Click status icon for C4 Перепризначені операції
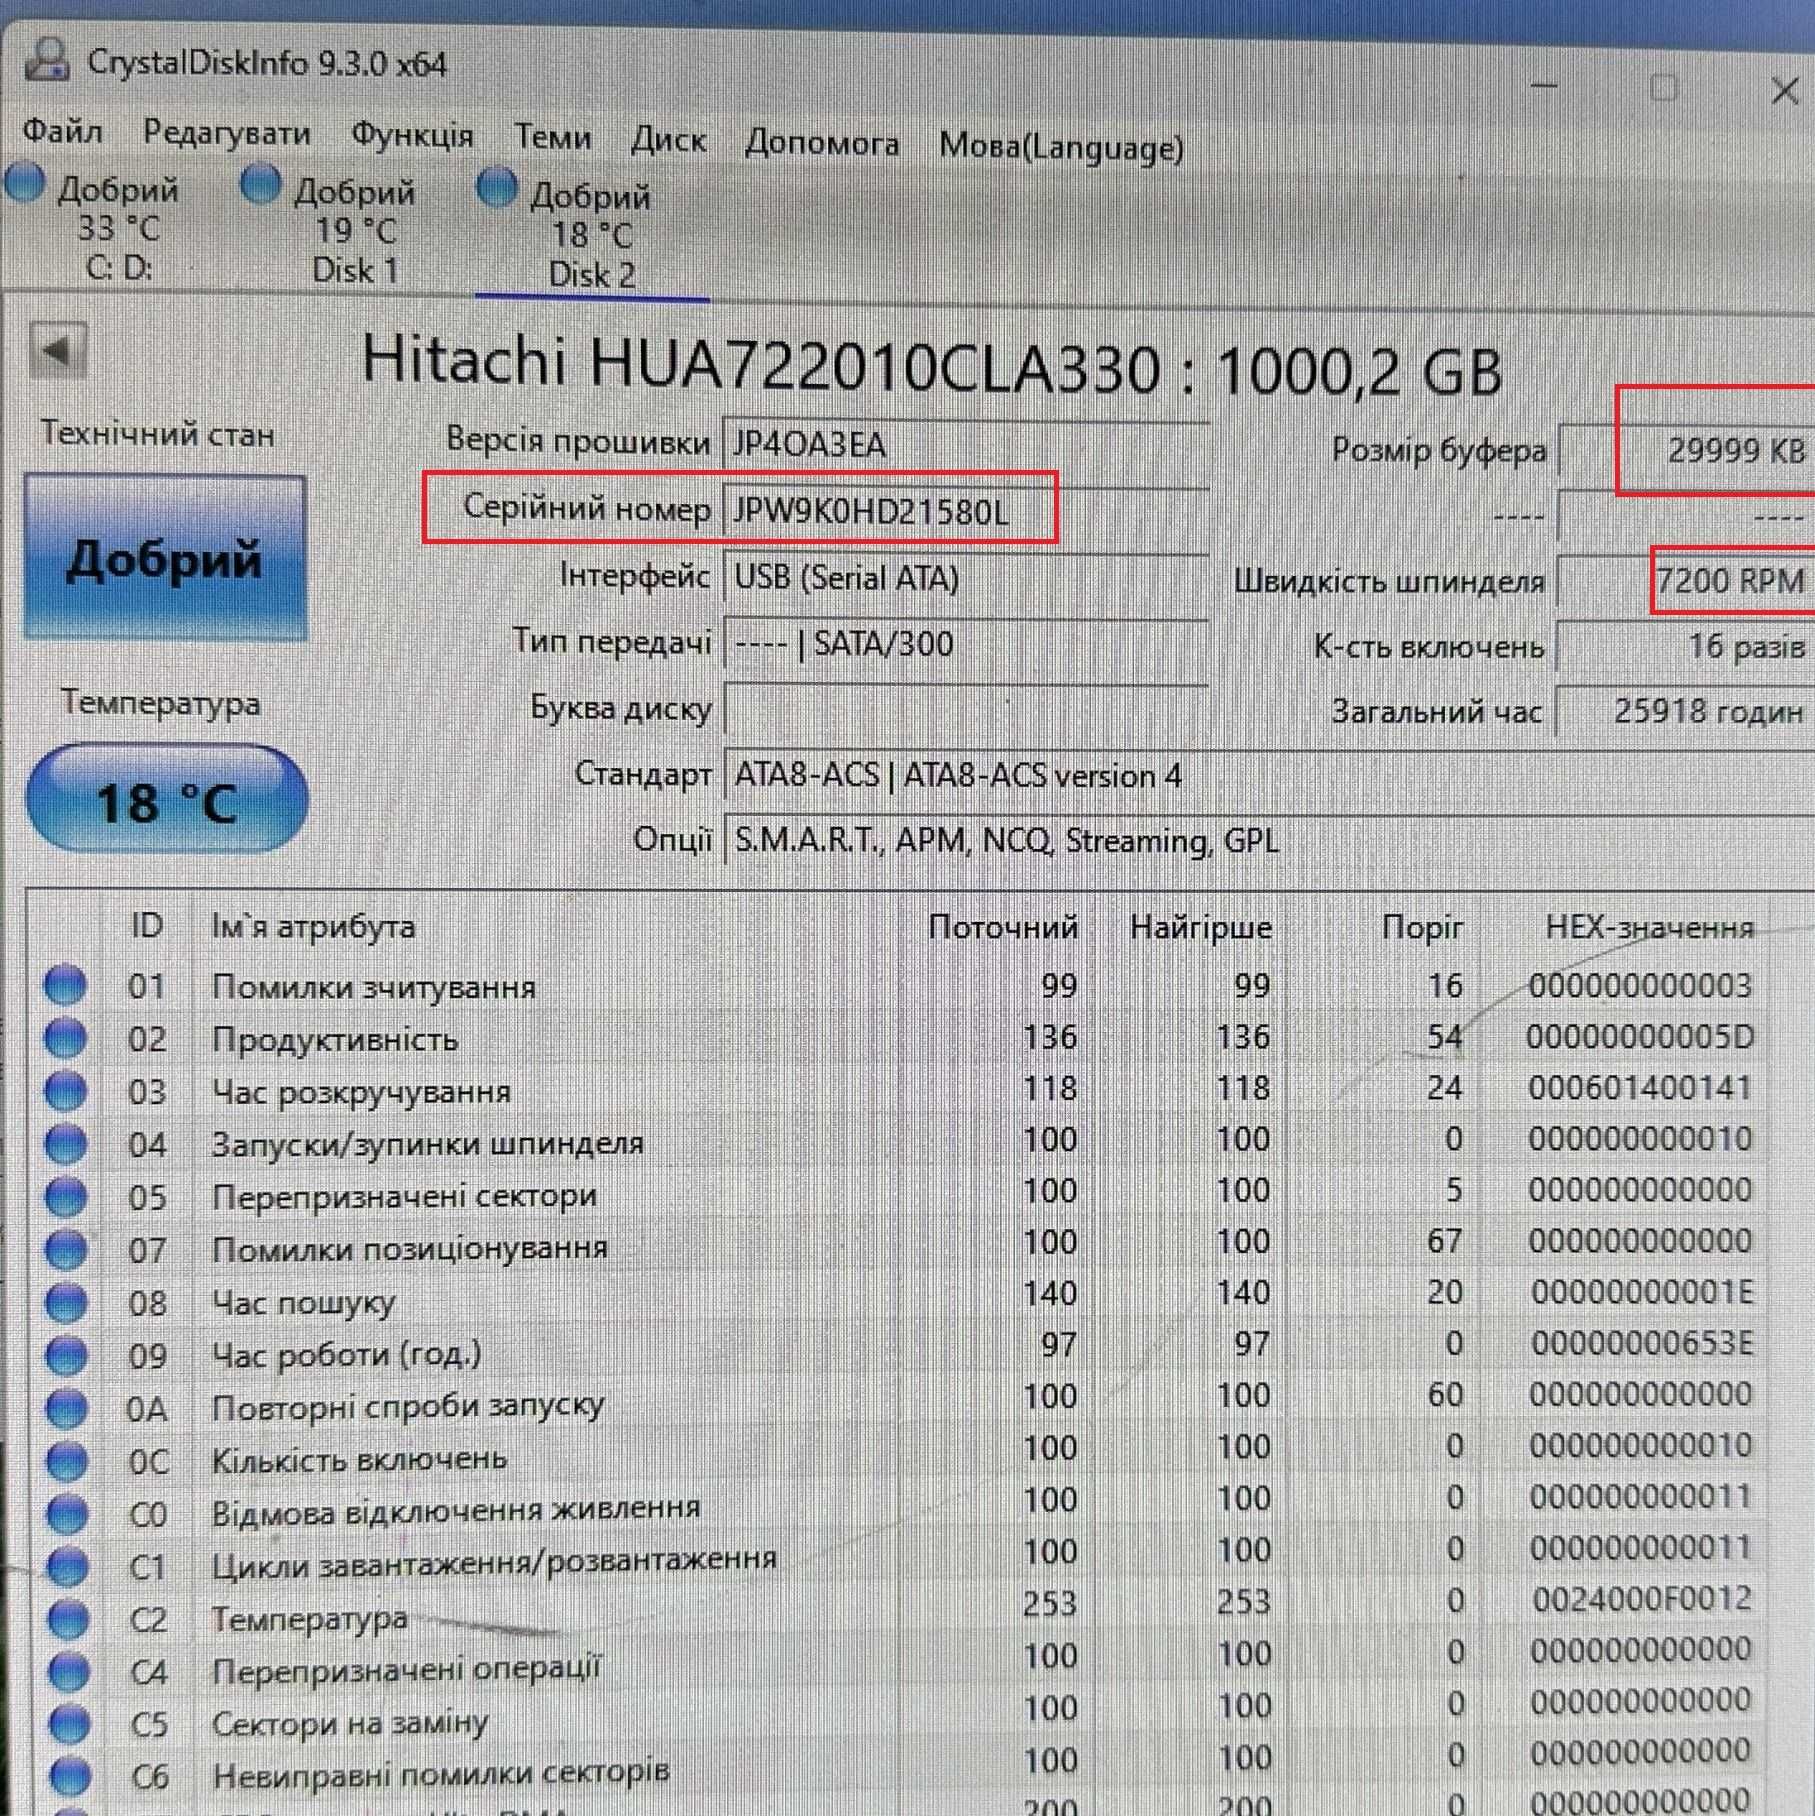 (x=69, y=1671)
